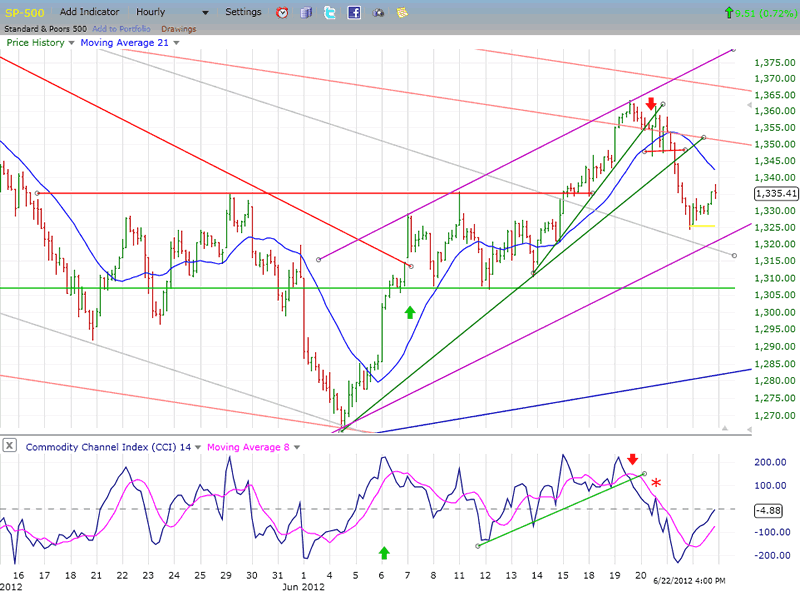Click the alarm clock alert icon

pyautogui.click(x=283, y=13)
